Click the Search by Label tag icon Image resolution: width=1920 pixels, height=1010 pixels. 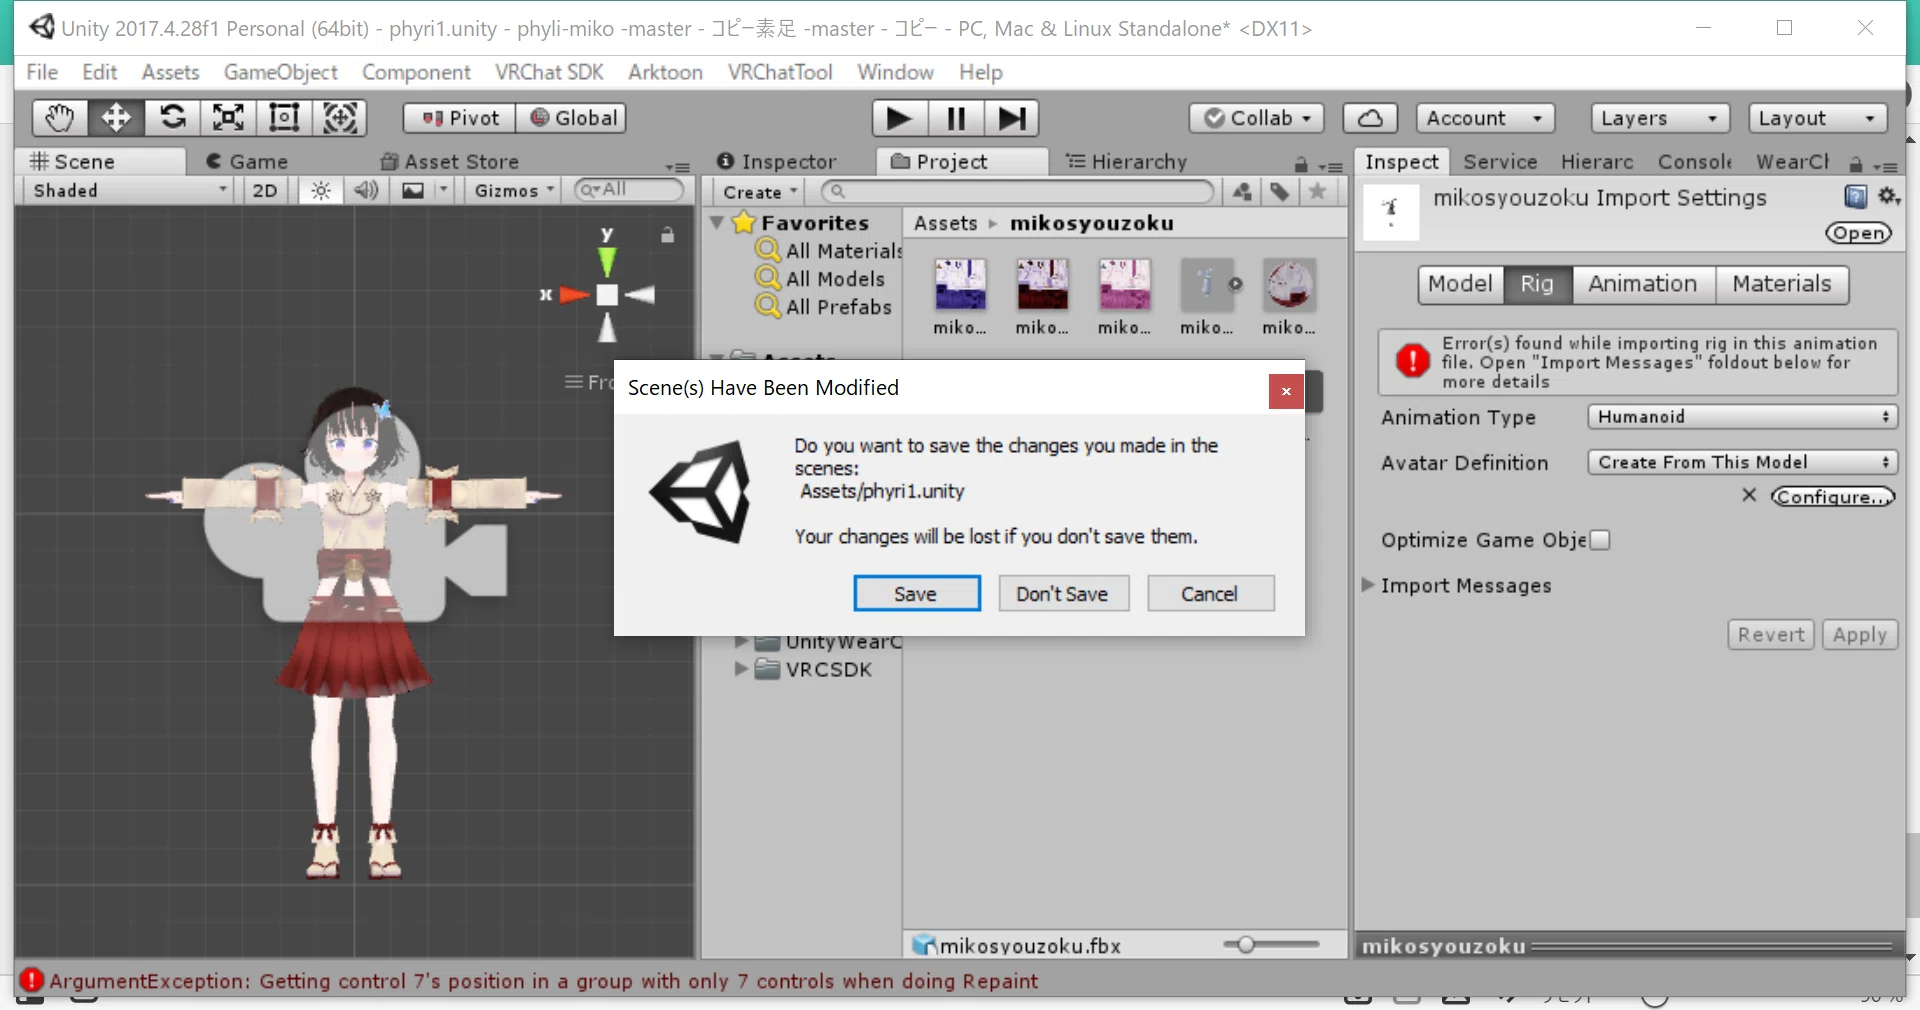(1280, 191)
